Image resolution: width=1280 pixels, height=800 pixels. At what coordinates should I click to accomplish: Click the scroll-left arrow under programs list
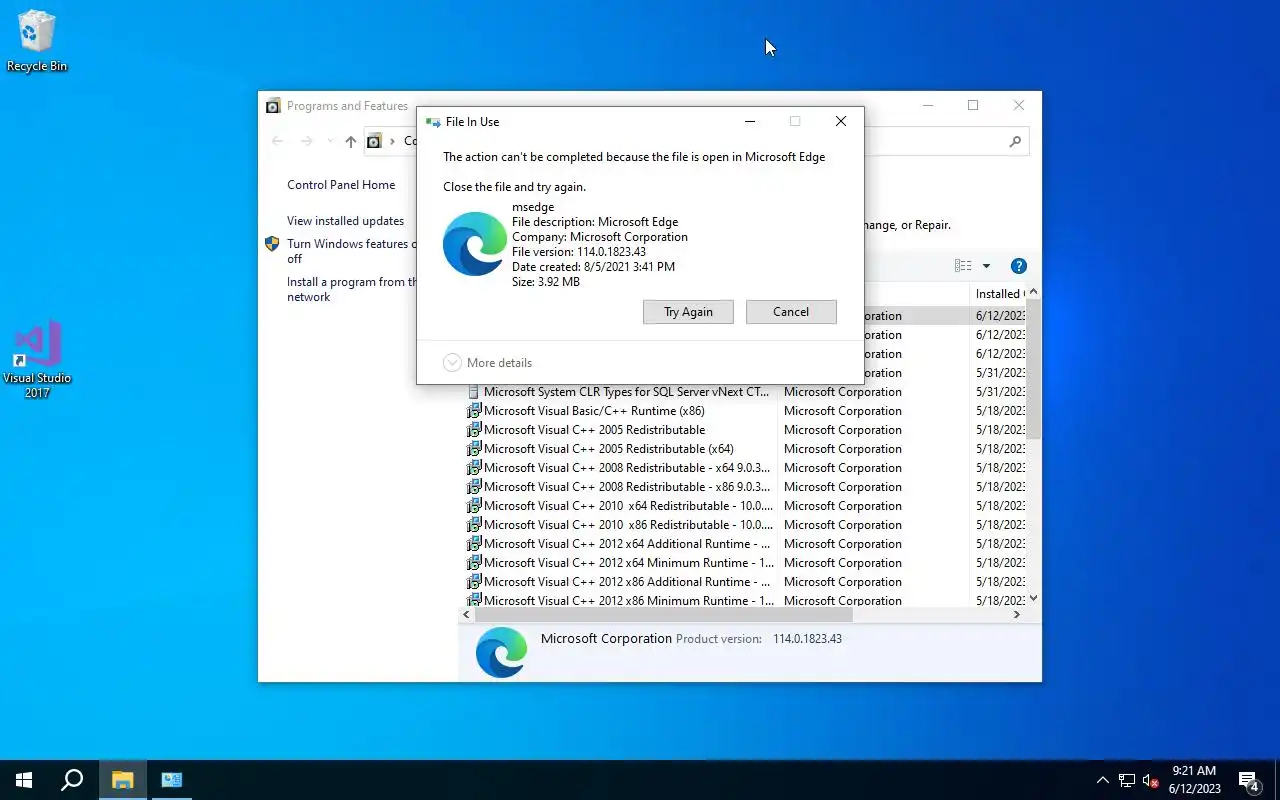[467, 614]
